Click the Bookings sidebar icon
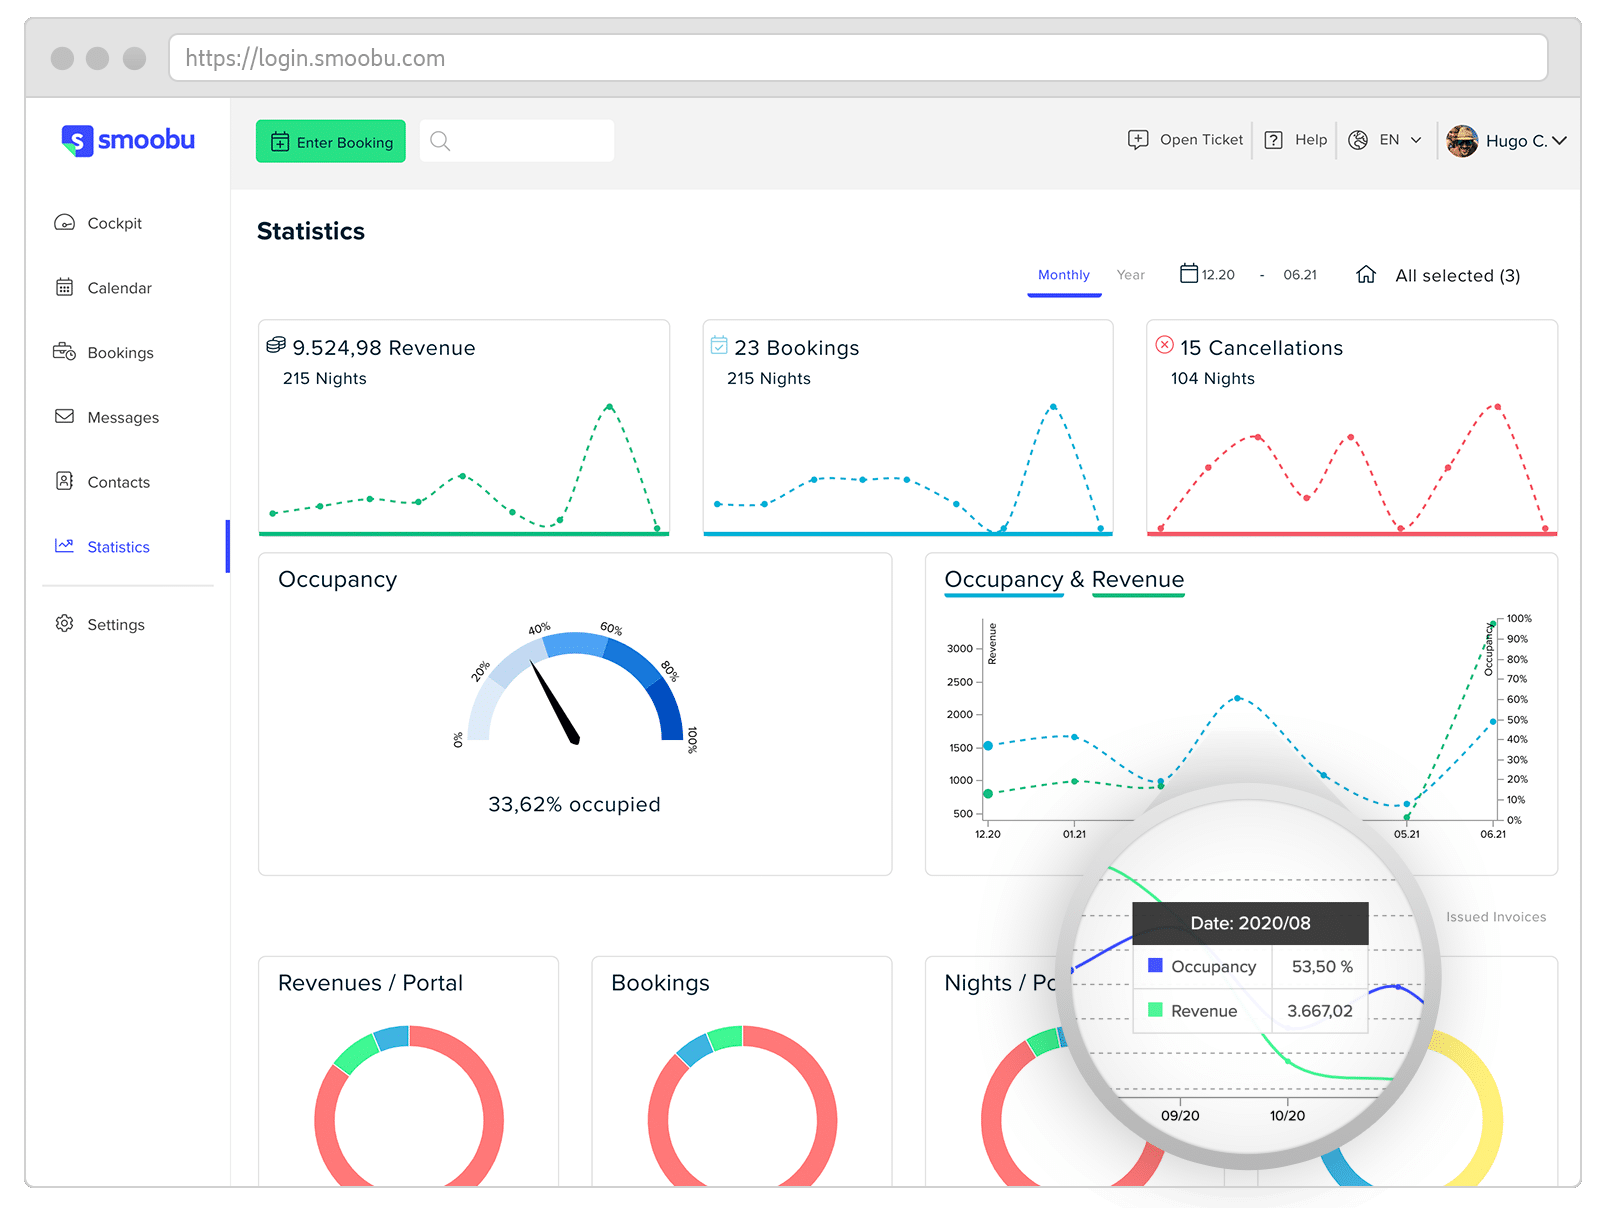The image size is (1600, 1208). (x=64, y=352)
